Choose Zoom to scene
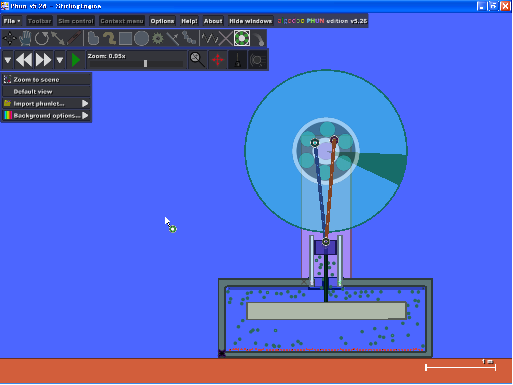513x385 pixels. click(46, 80)
